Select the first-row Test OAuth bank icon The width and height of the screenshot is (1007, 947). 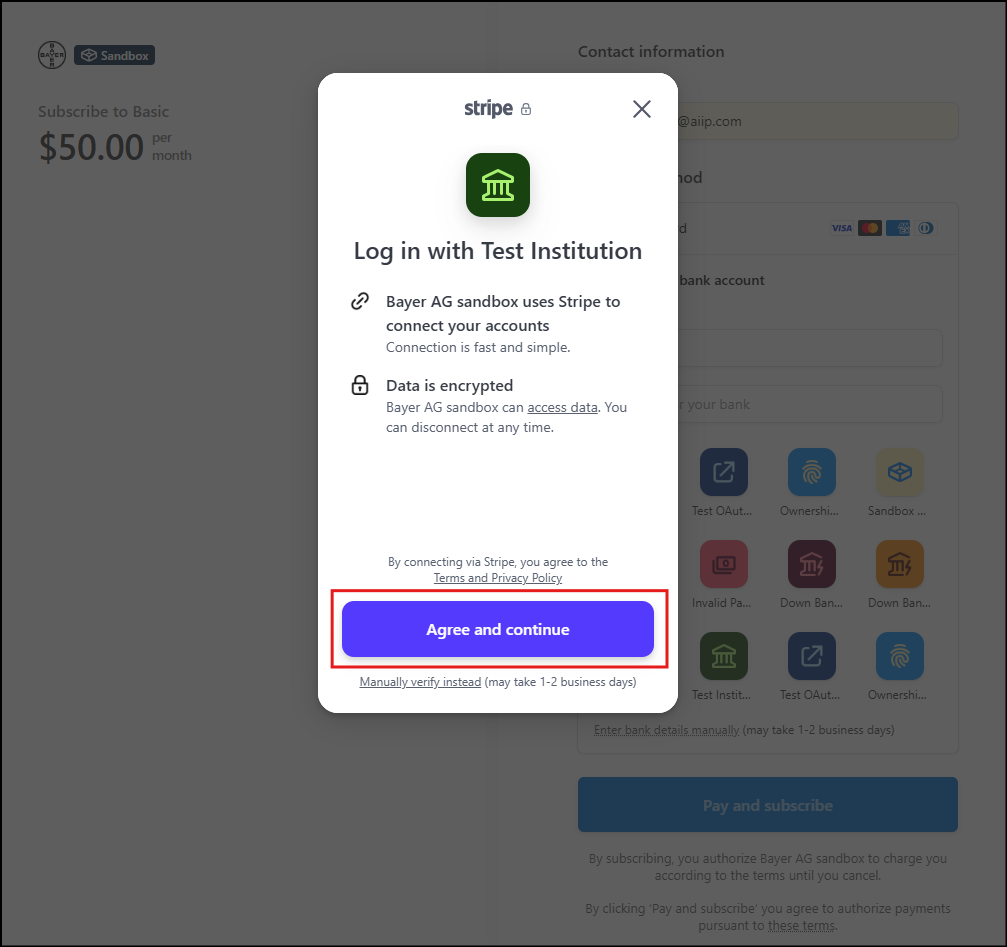click(x=724, y=472)
